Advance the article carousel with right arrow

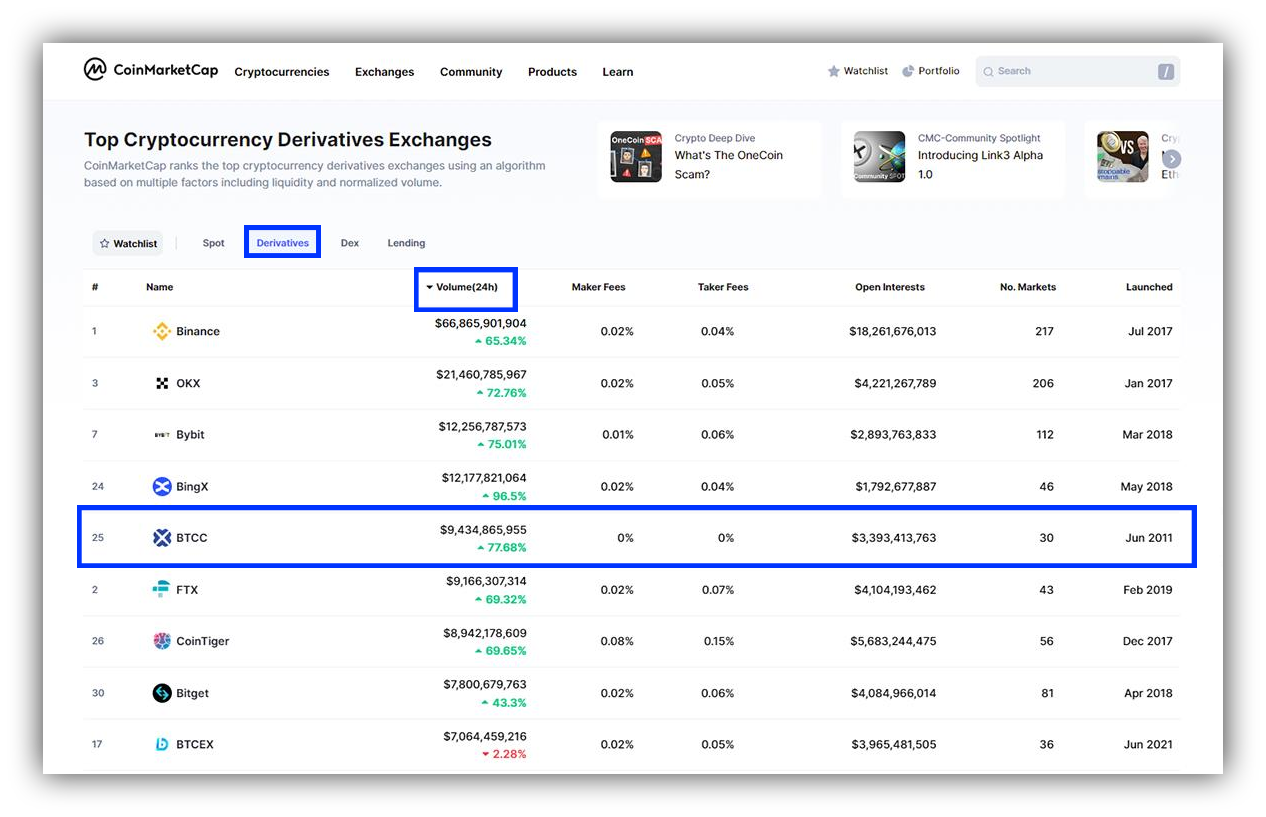point(1172,159)
